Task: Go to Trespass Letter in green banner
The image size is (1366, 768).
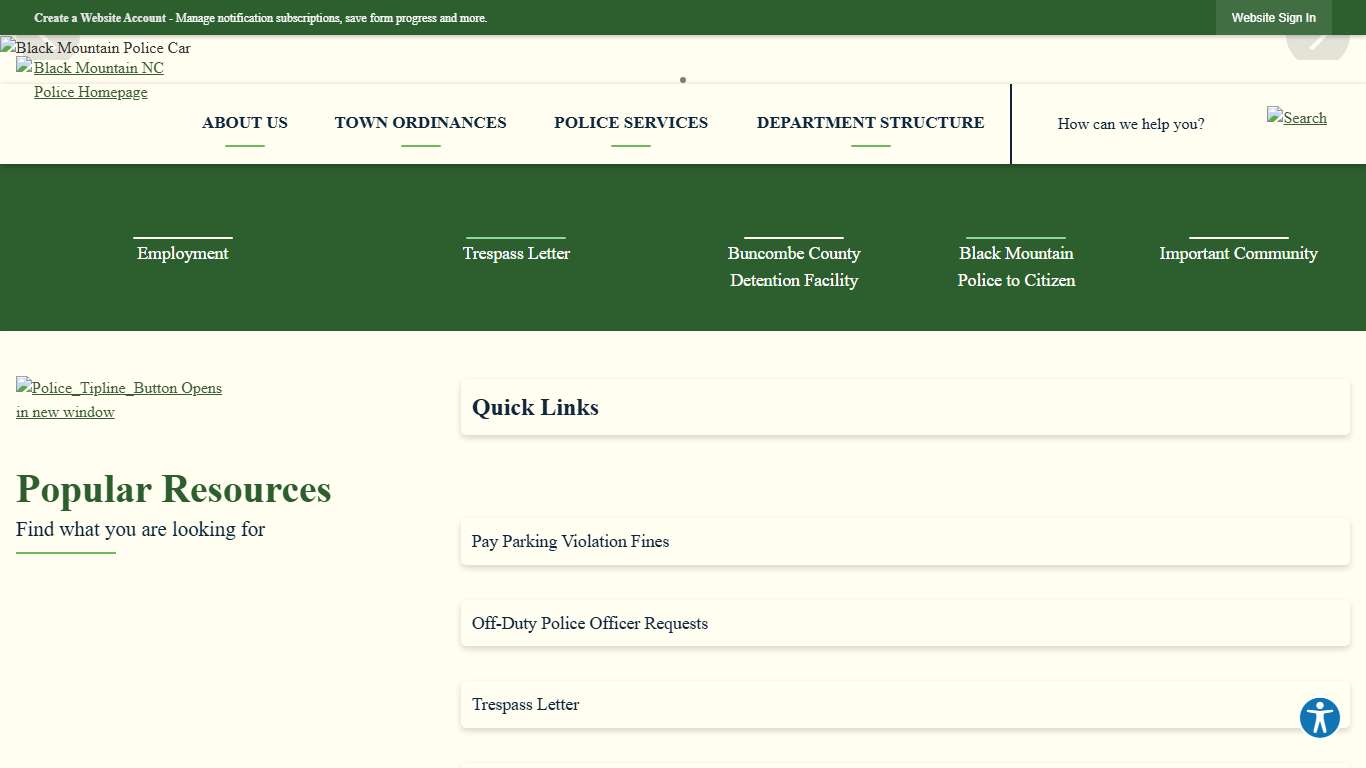Action: [x=516, y=253]
